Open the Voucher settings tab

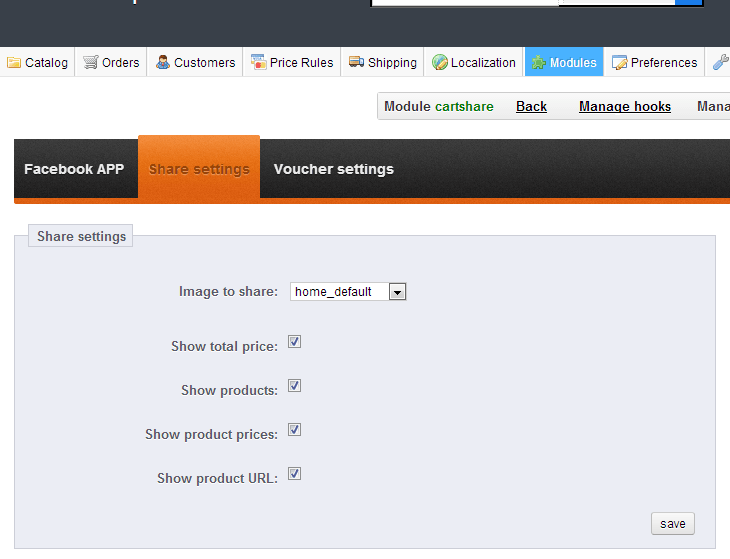(333, 169)
